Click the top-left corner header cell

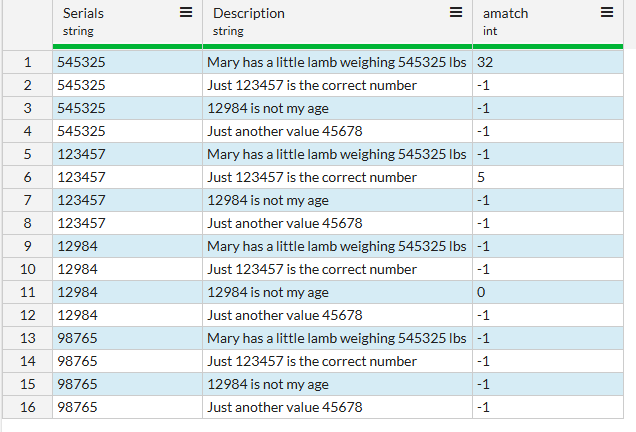pos(26,22)
